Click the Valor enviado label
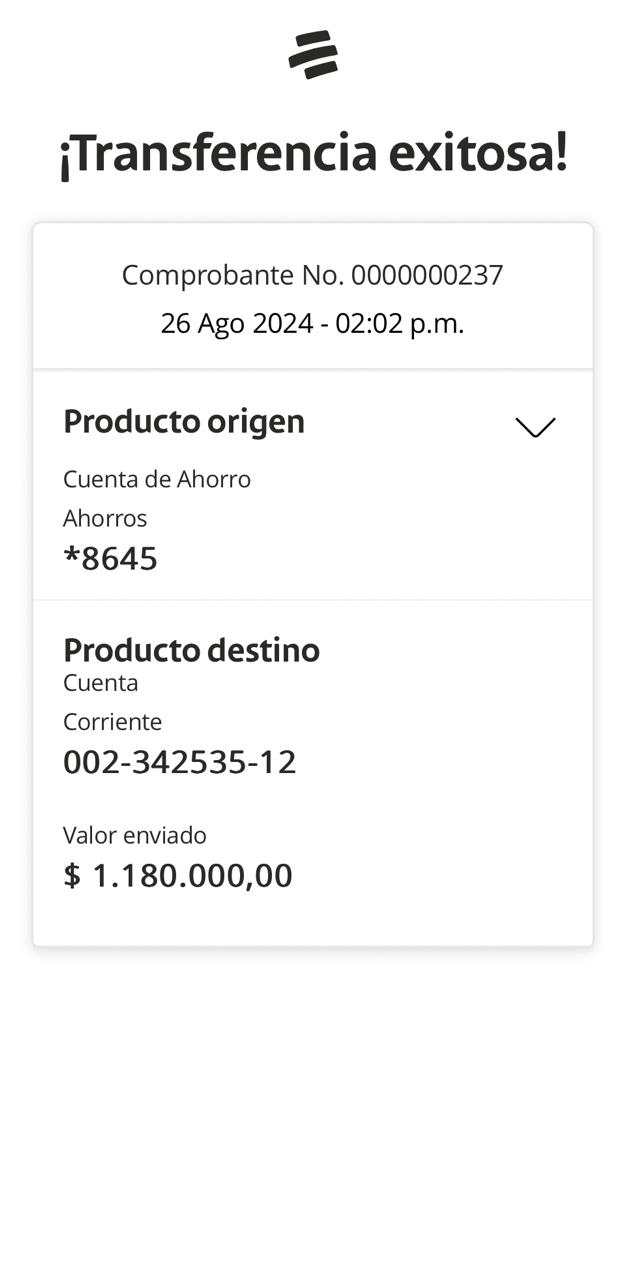 pos(135,835)
